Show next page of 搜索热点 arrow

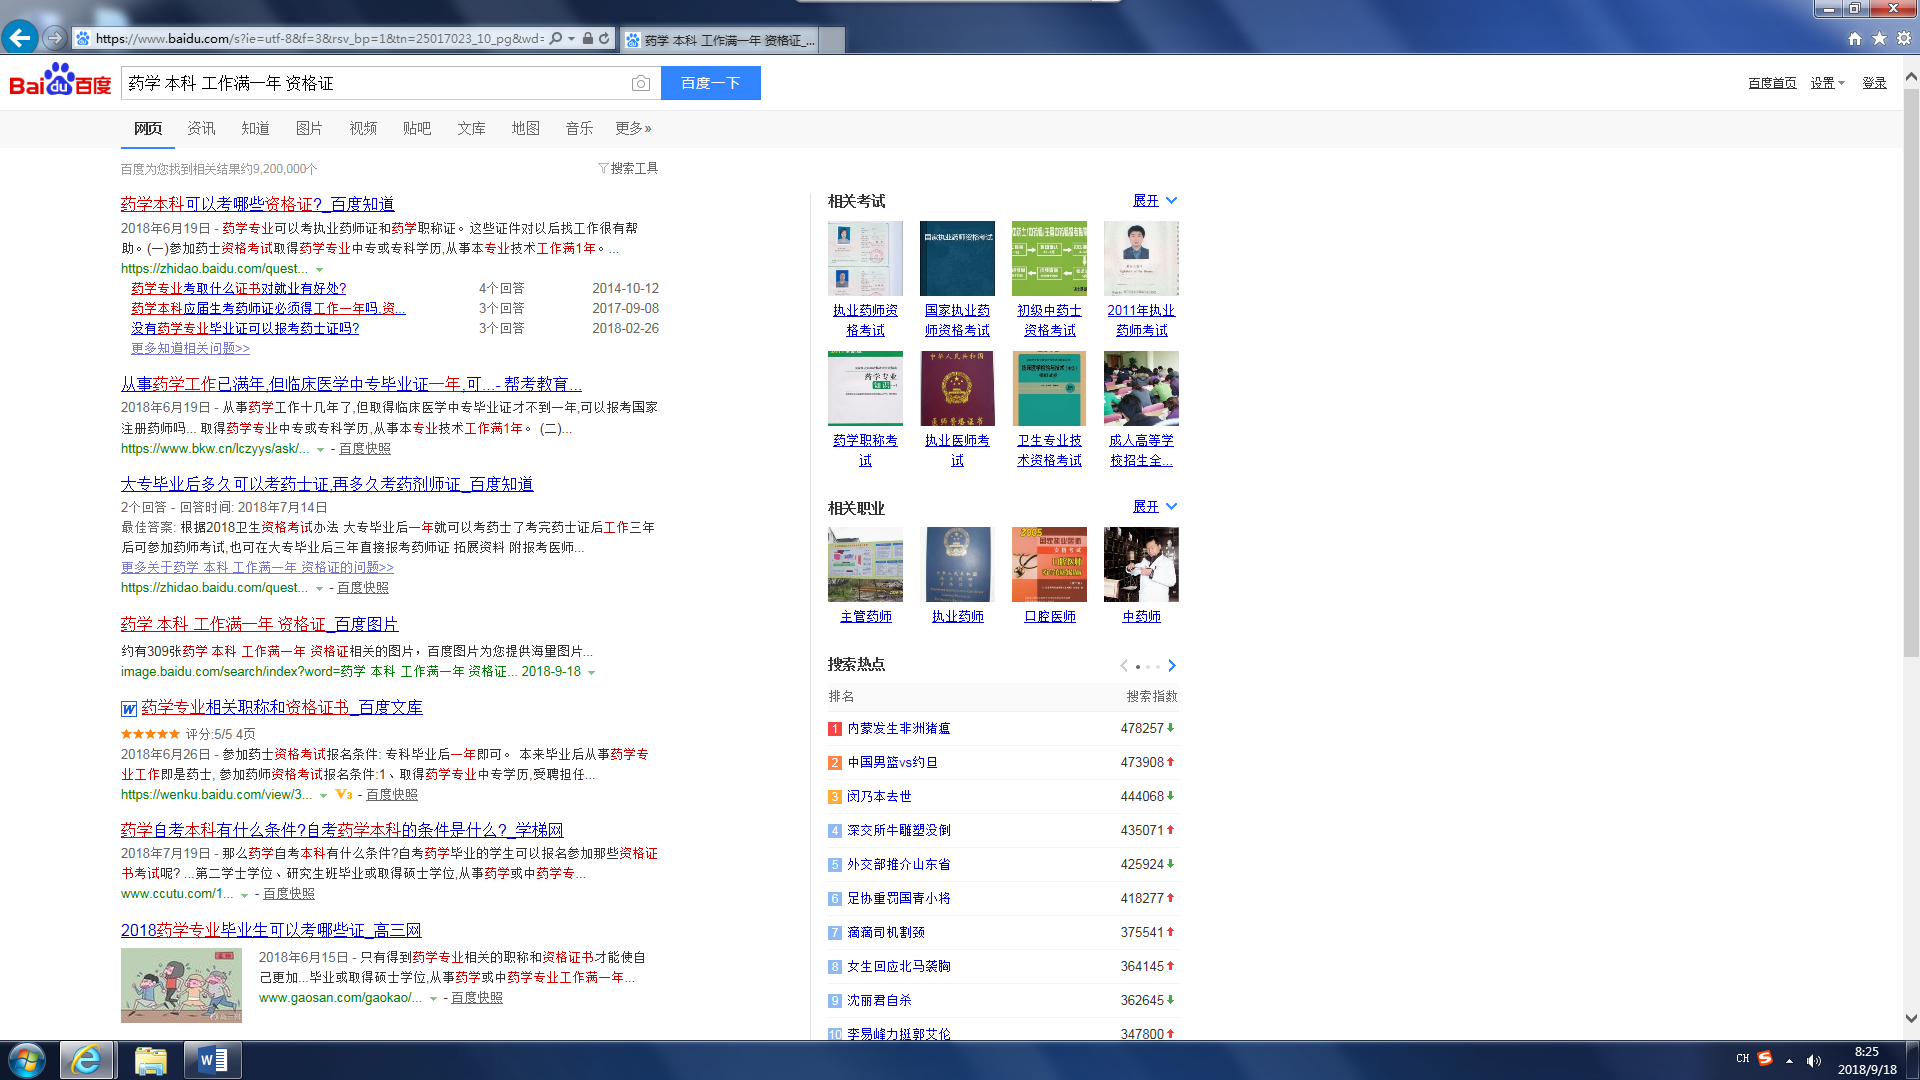pos(1172,665)
